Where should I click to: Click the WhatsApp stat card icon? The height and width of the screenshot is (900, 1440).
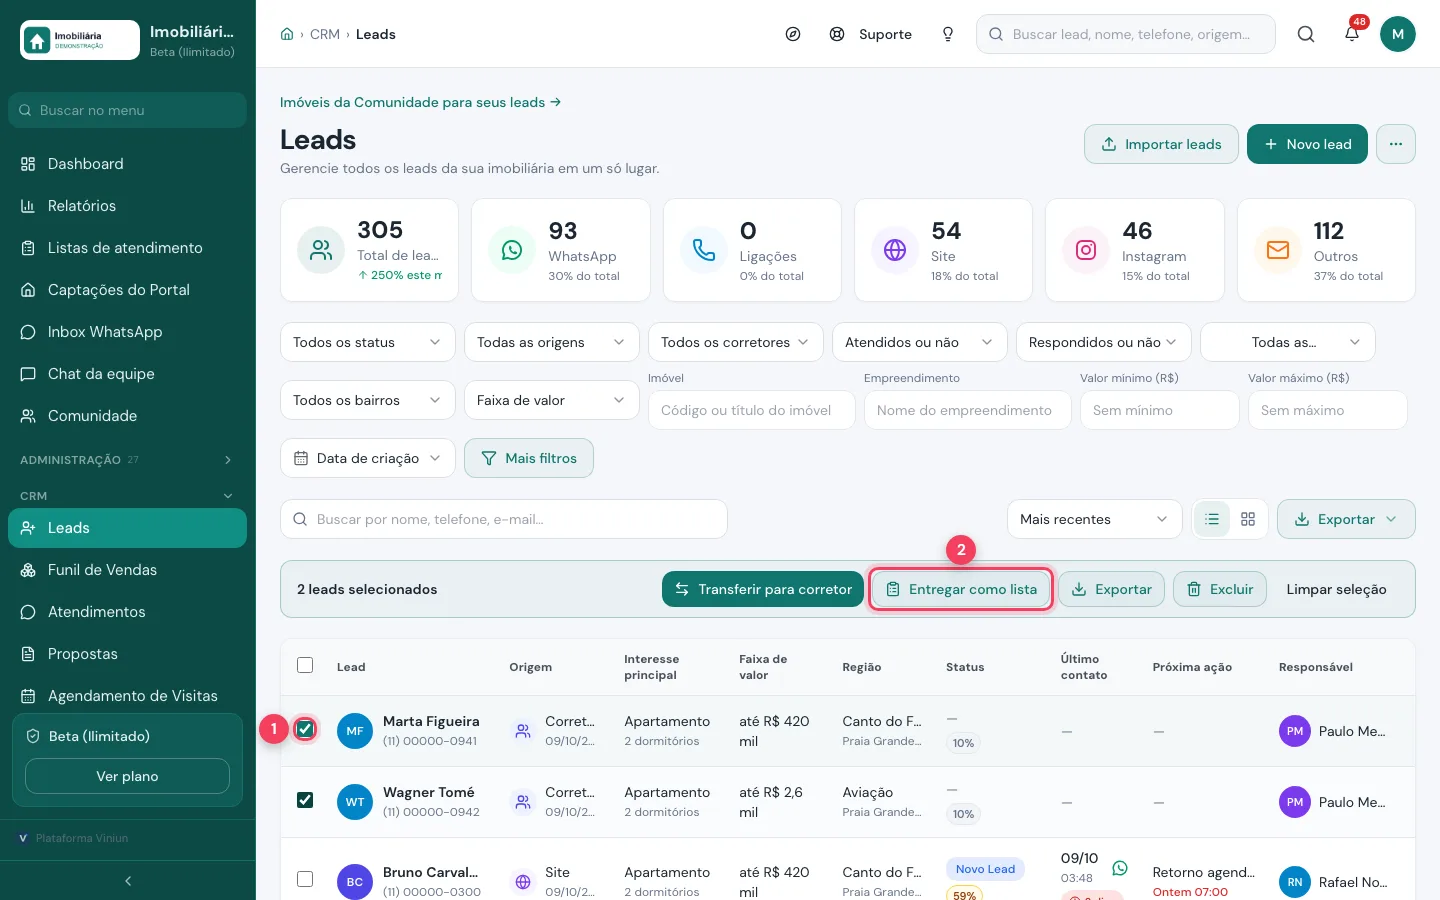click(x=512, y=250)
